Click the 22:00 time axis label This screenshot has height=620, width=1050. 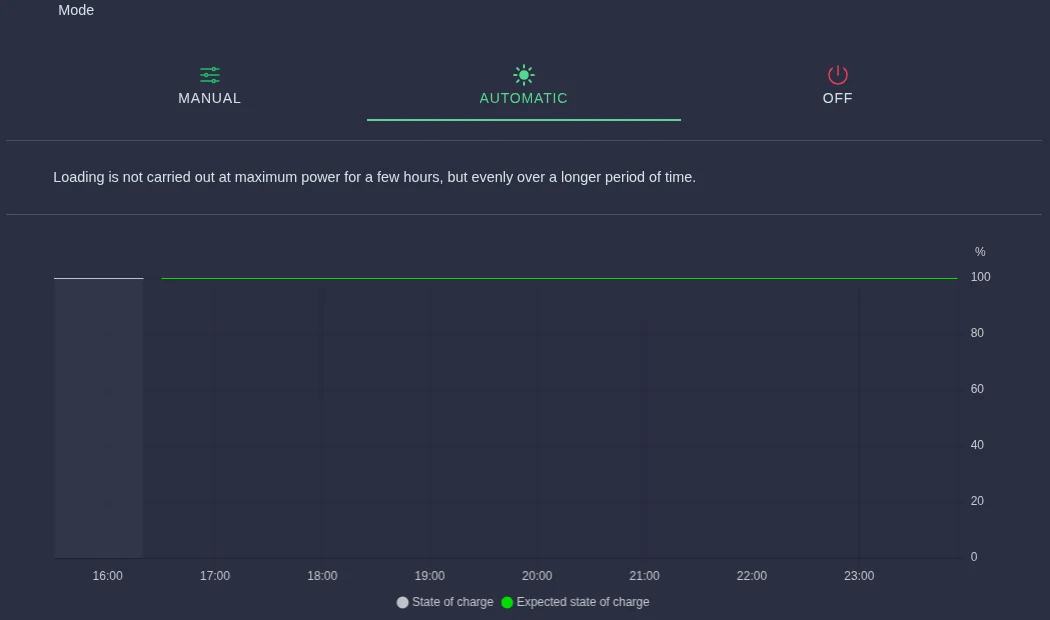tap(751, 576)
